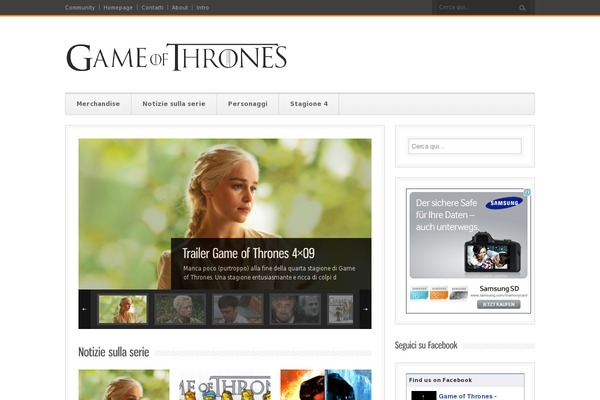Click the Seguici su Facebook heading
Screen dimensions: 600x400
pos(426,345)
